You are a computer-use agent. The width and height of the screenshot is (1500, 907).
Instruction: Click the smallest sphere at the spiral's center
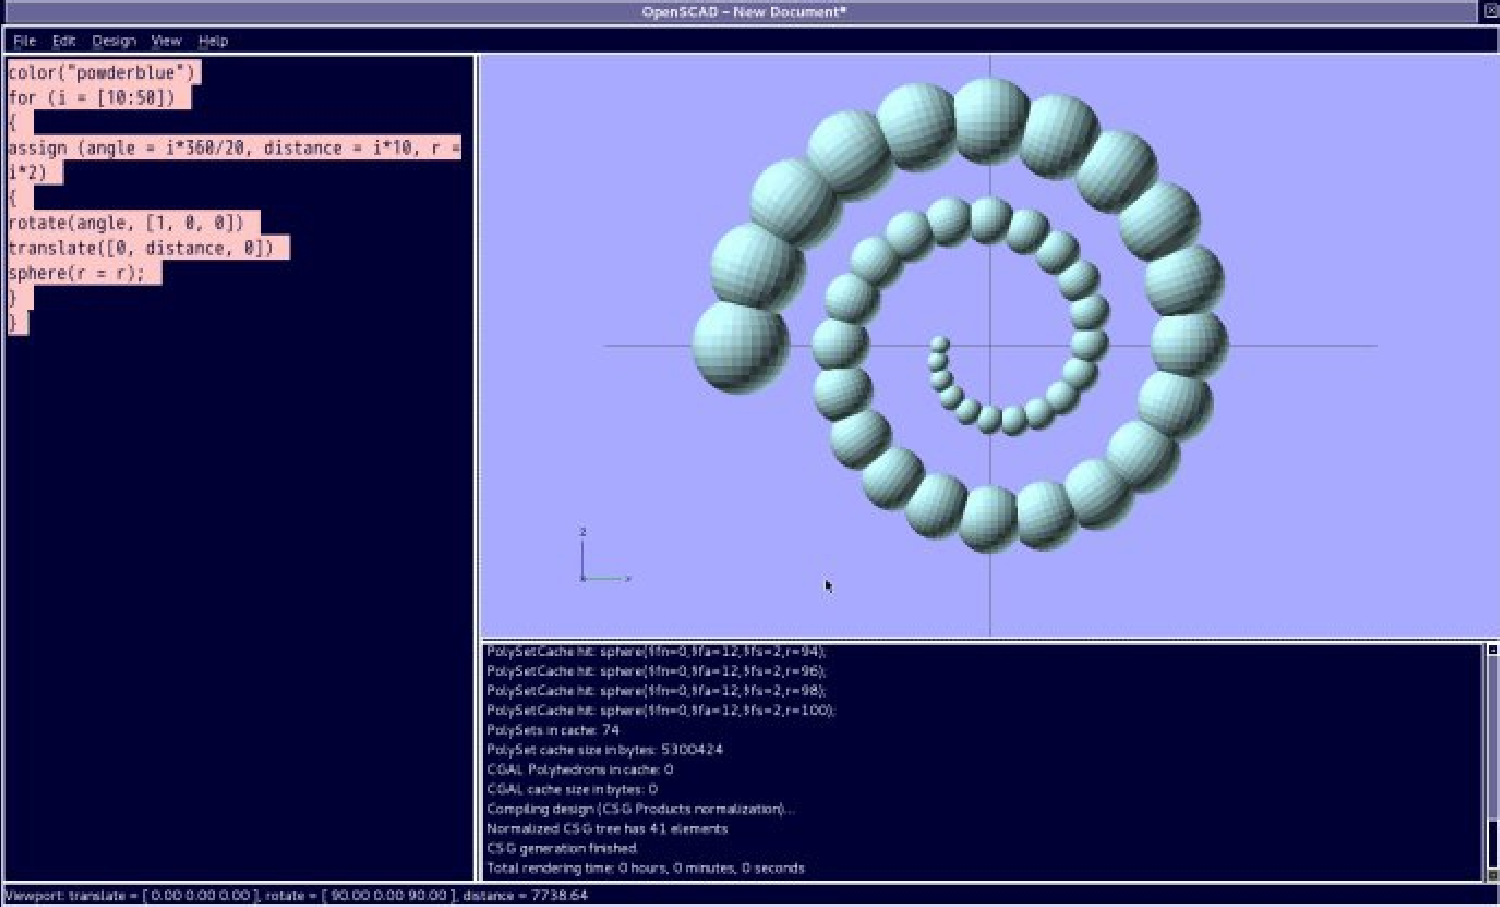939,344
